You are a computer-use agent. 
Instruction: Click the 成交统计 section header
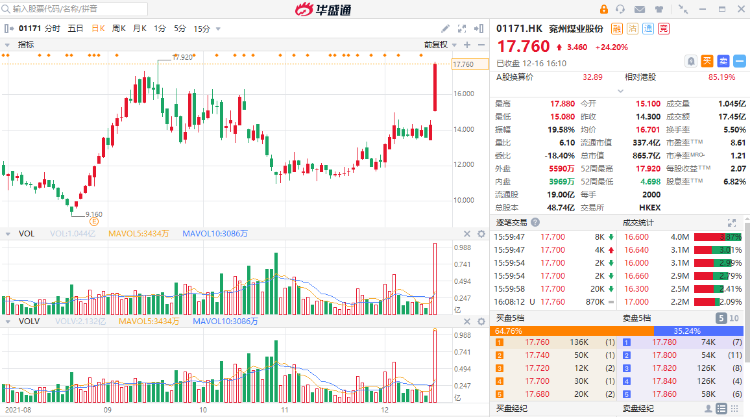click(638, 222)
